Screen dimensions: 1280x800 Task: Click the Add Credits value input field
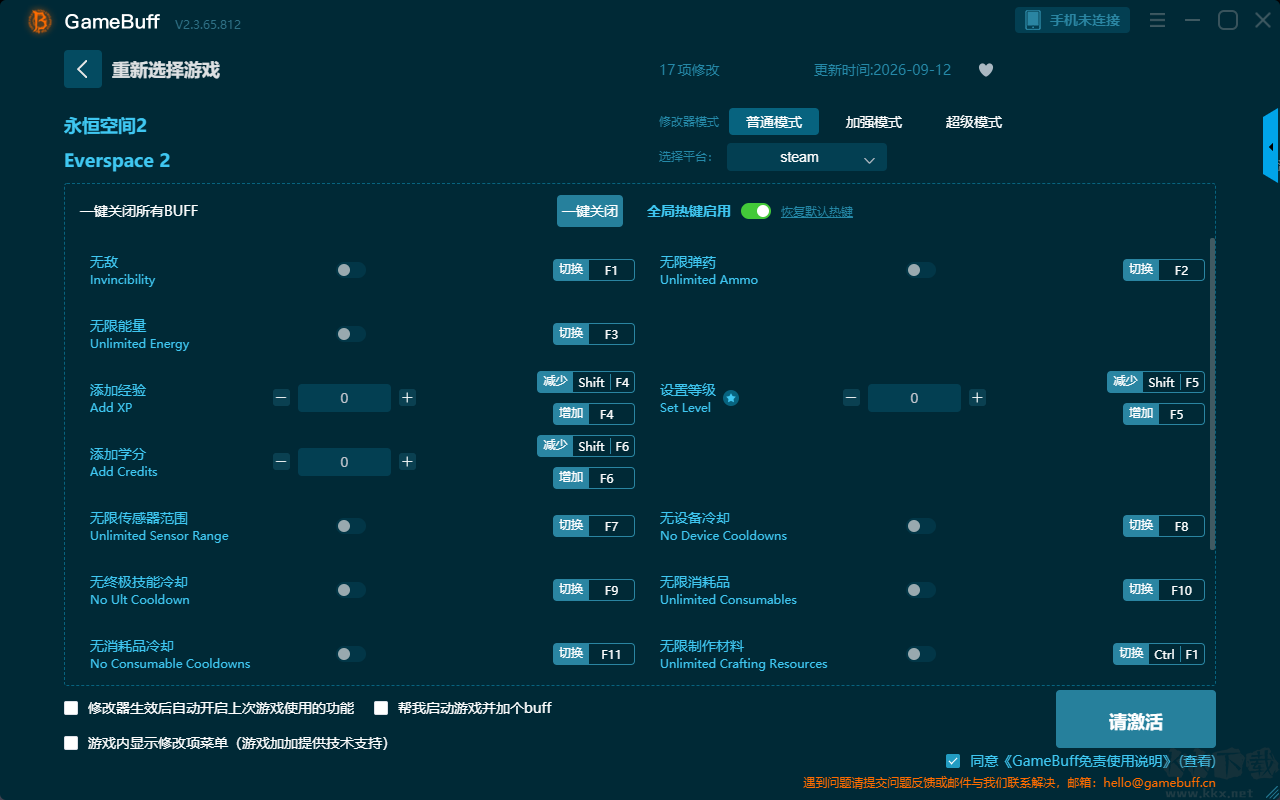(x=344, y=462)
